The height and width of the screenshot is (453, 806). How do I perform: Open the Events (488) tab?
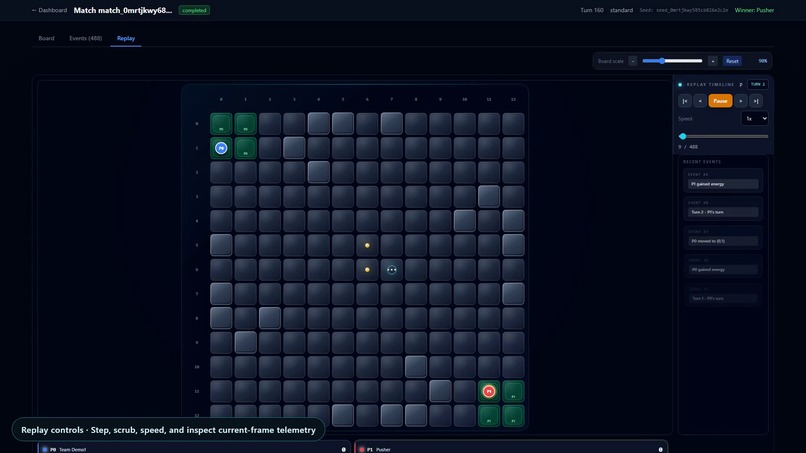point(85,38)
